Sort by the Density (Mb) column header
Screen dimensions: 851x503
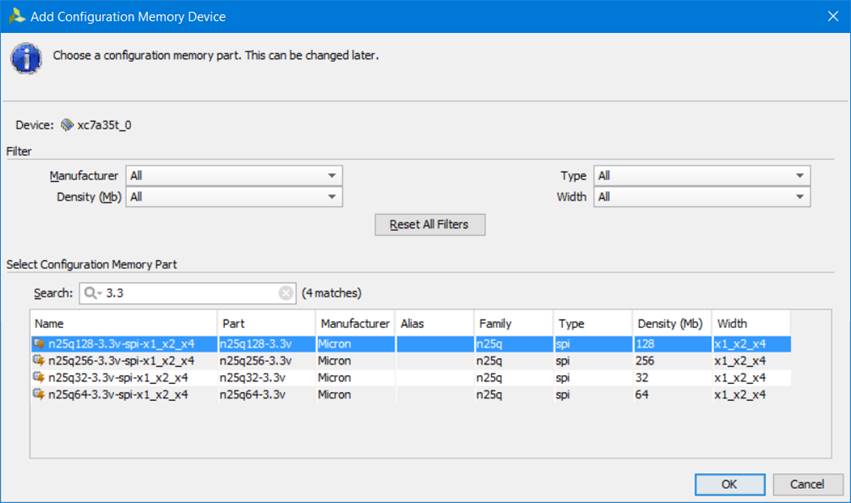coord(671,324)
